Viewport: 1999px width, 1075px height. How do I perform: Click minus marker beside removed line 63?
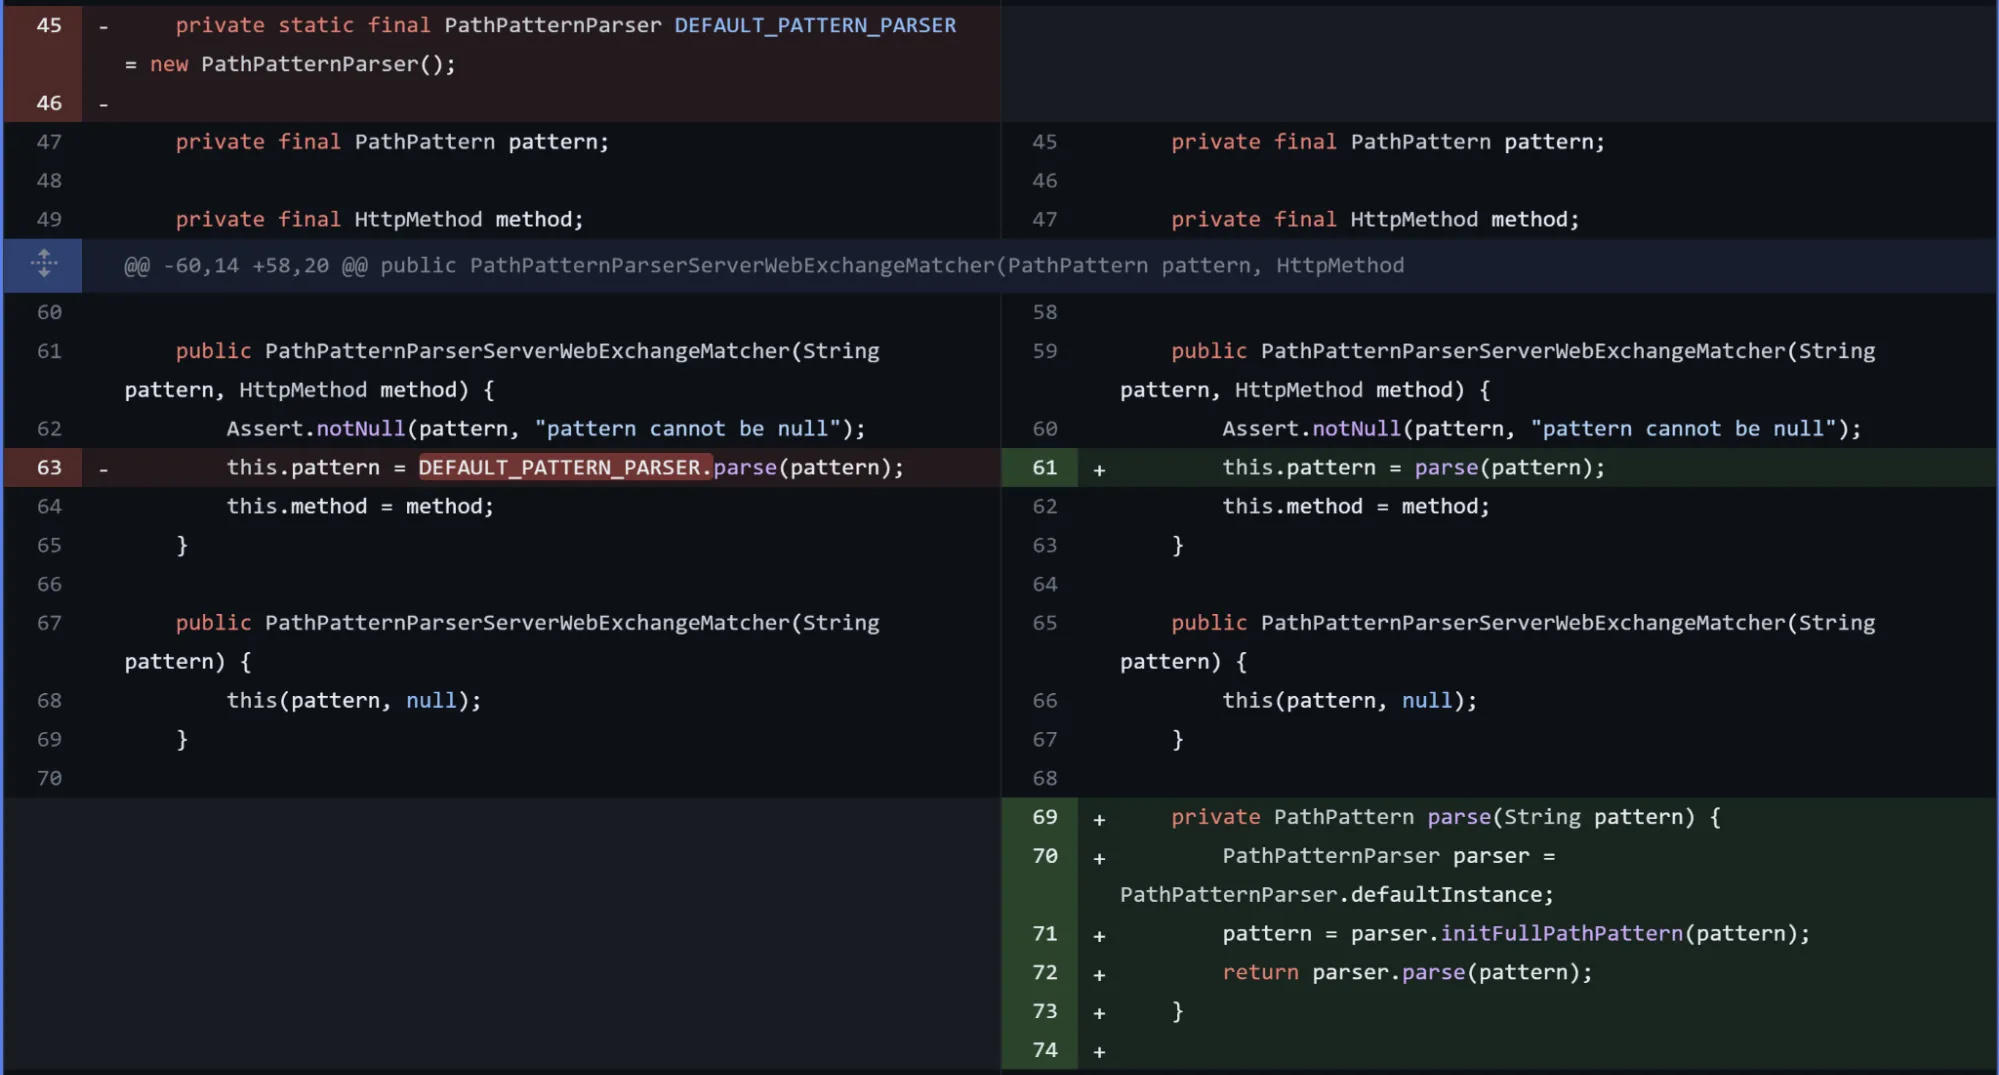pos(103,468)
